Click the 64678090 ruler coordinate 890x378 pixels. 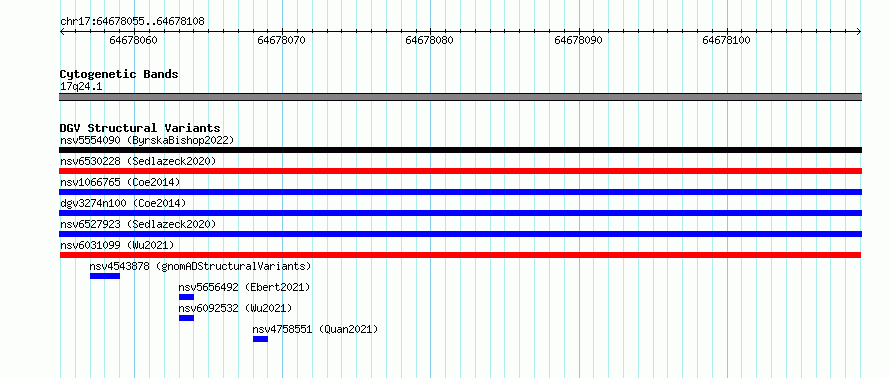click(x=578, y=40)
